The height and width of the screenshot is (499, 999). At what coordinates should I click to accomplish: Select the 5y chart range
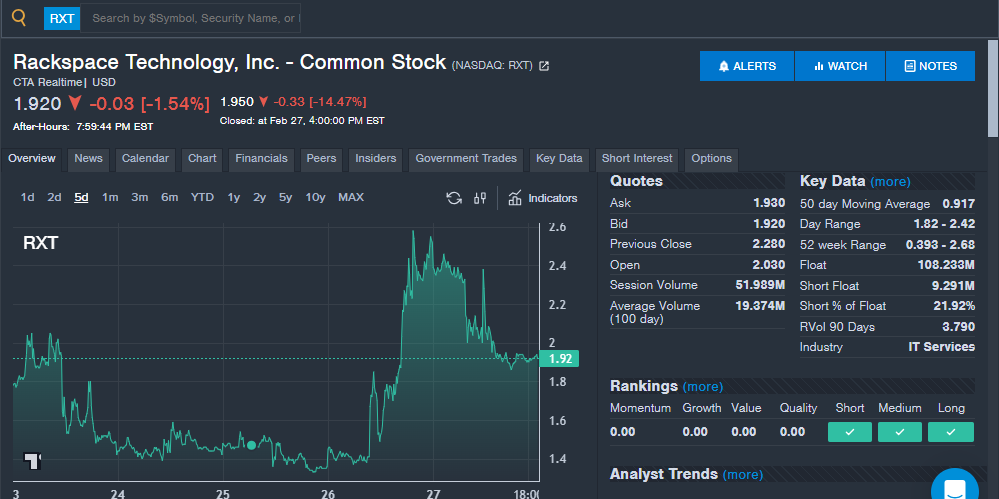(285, 198)
